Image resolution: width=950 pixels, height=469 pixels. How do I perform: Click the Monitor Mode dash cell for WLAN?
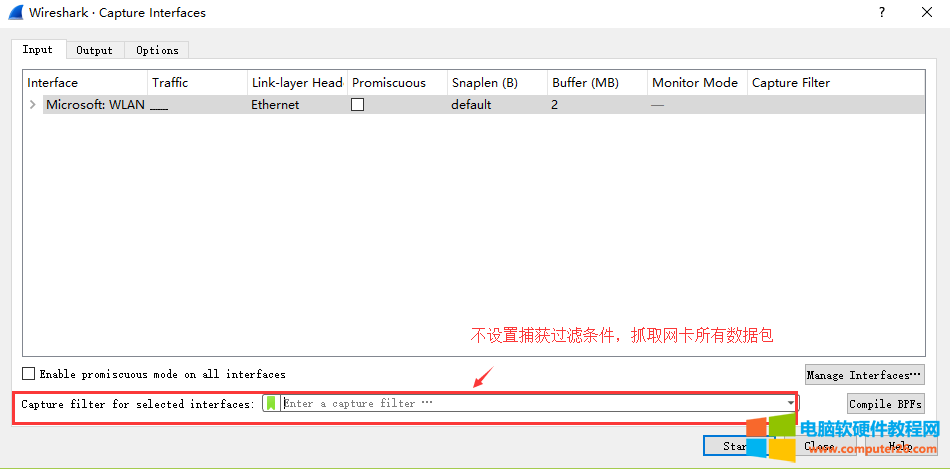[x=657, y=105]
